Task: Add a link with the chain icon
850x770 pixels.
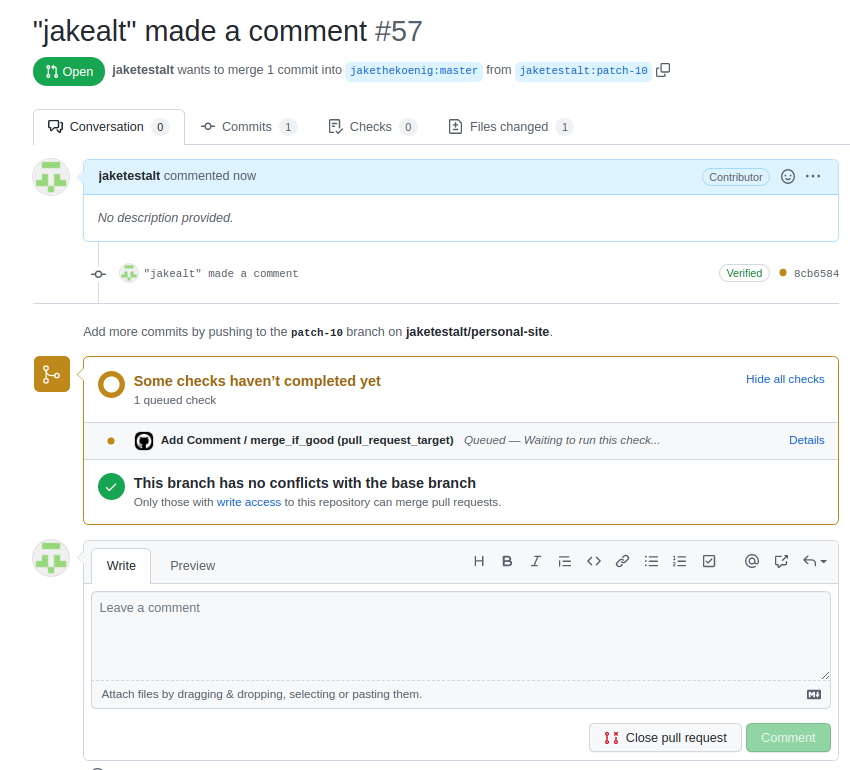Action: [622, 561]
